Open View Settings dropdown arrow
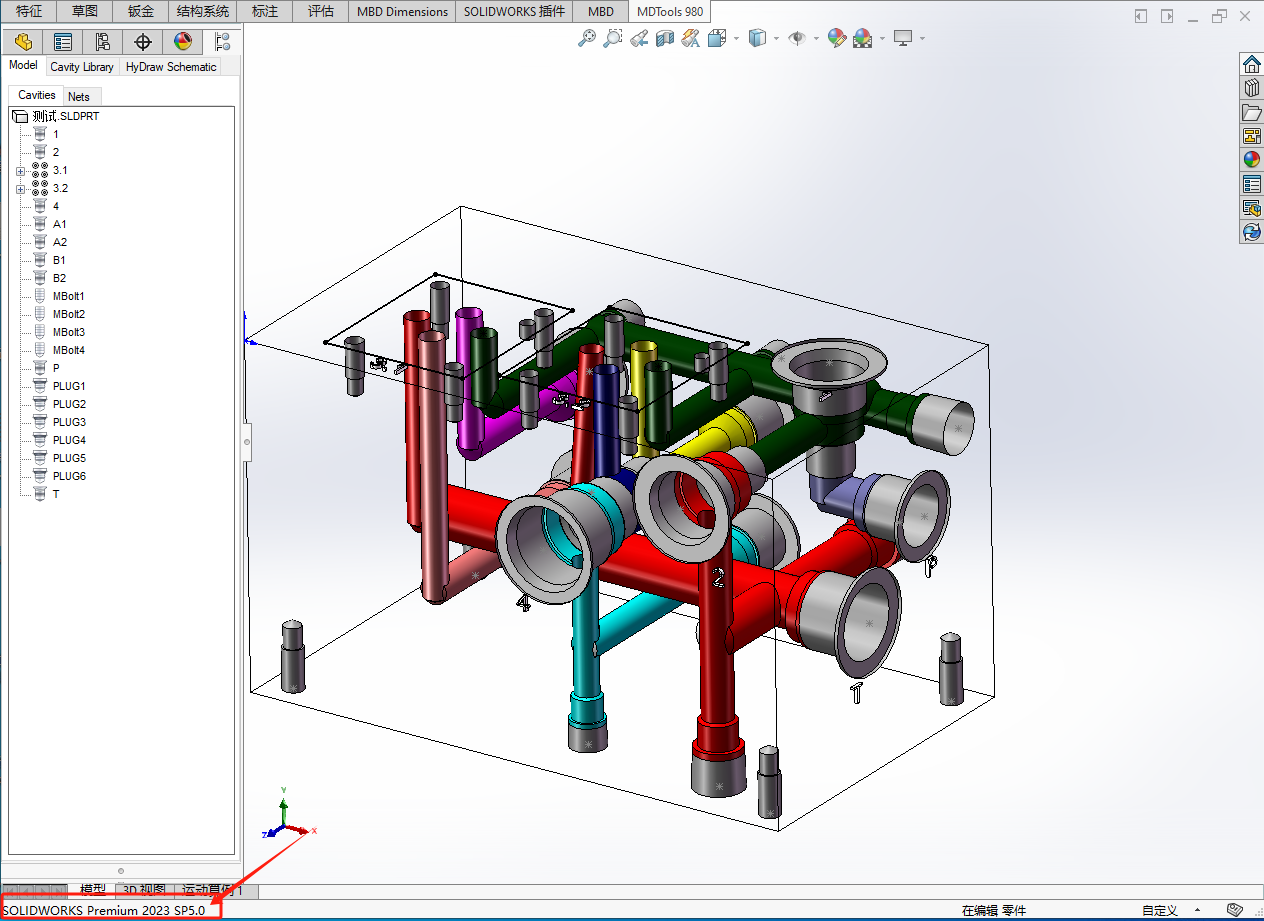Screen dimensions: 1264x921 (x=922, y=39)
